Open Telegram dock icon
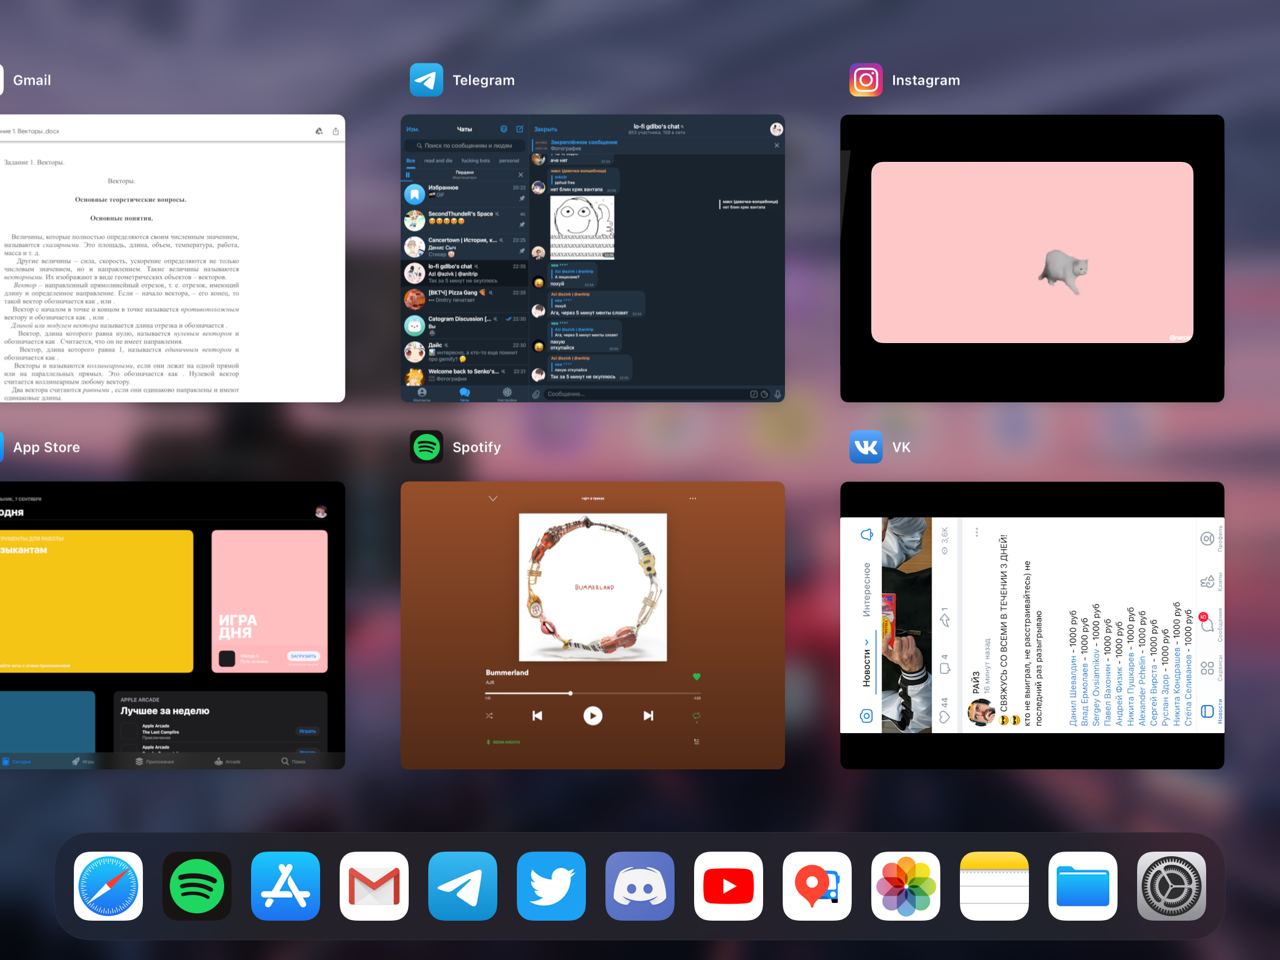Screen dimensions: 1280x960 coord(463,886)
